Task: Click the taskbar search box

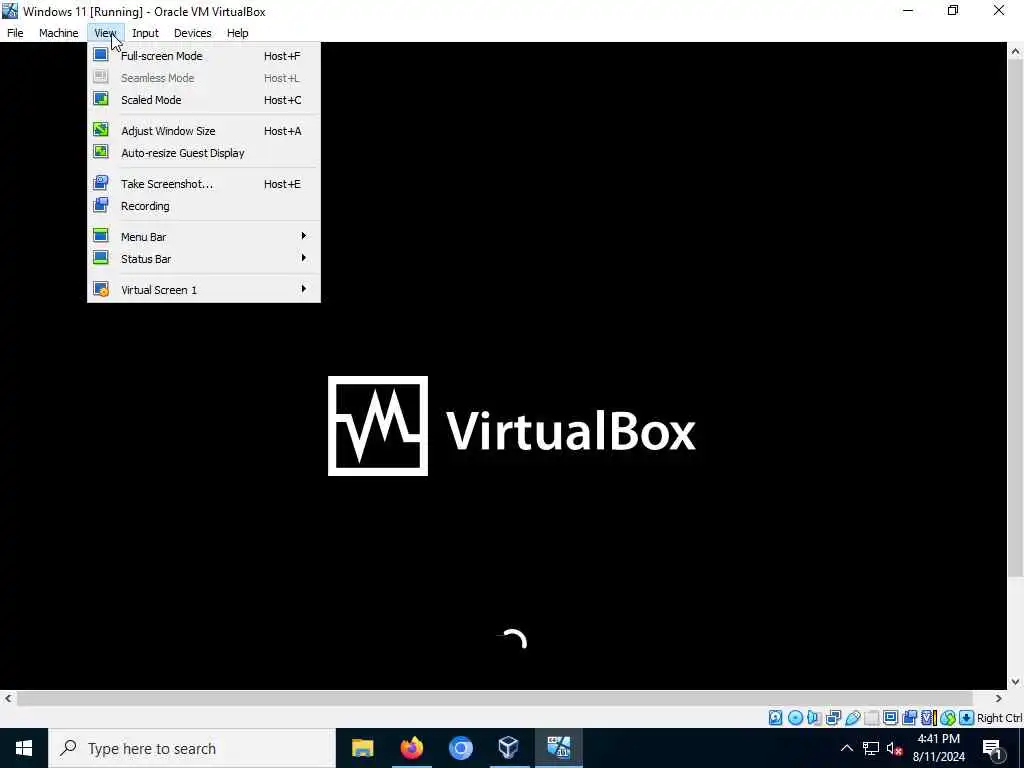Action: click(x=192, y=748)
